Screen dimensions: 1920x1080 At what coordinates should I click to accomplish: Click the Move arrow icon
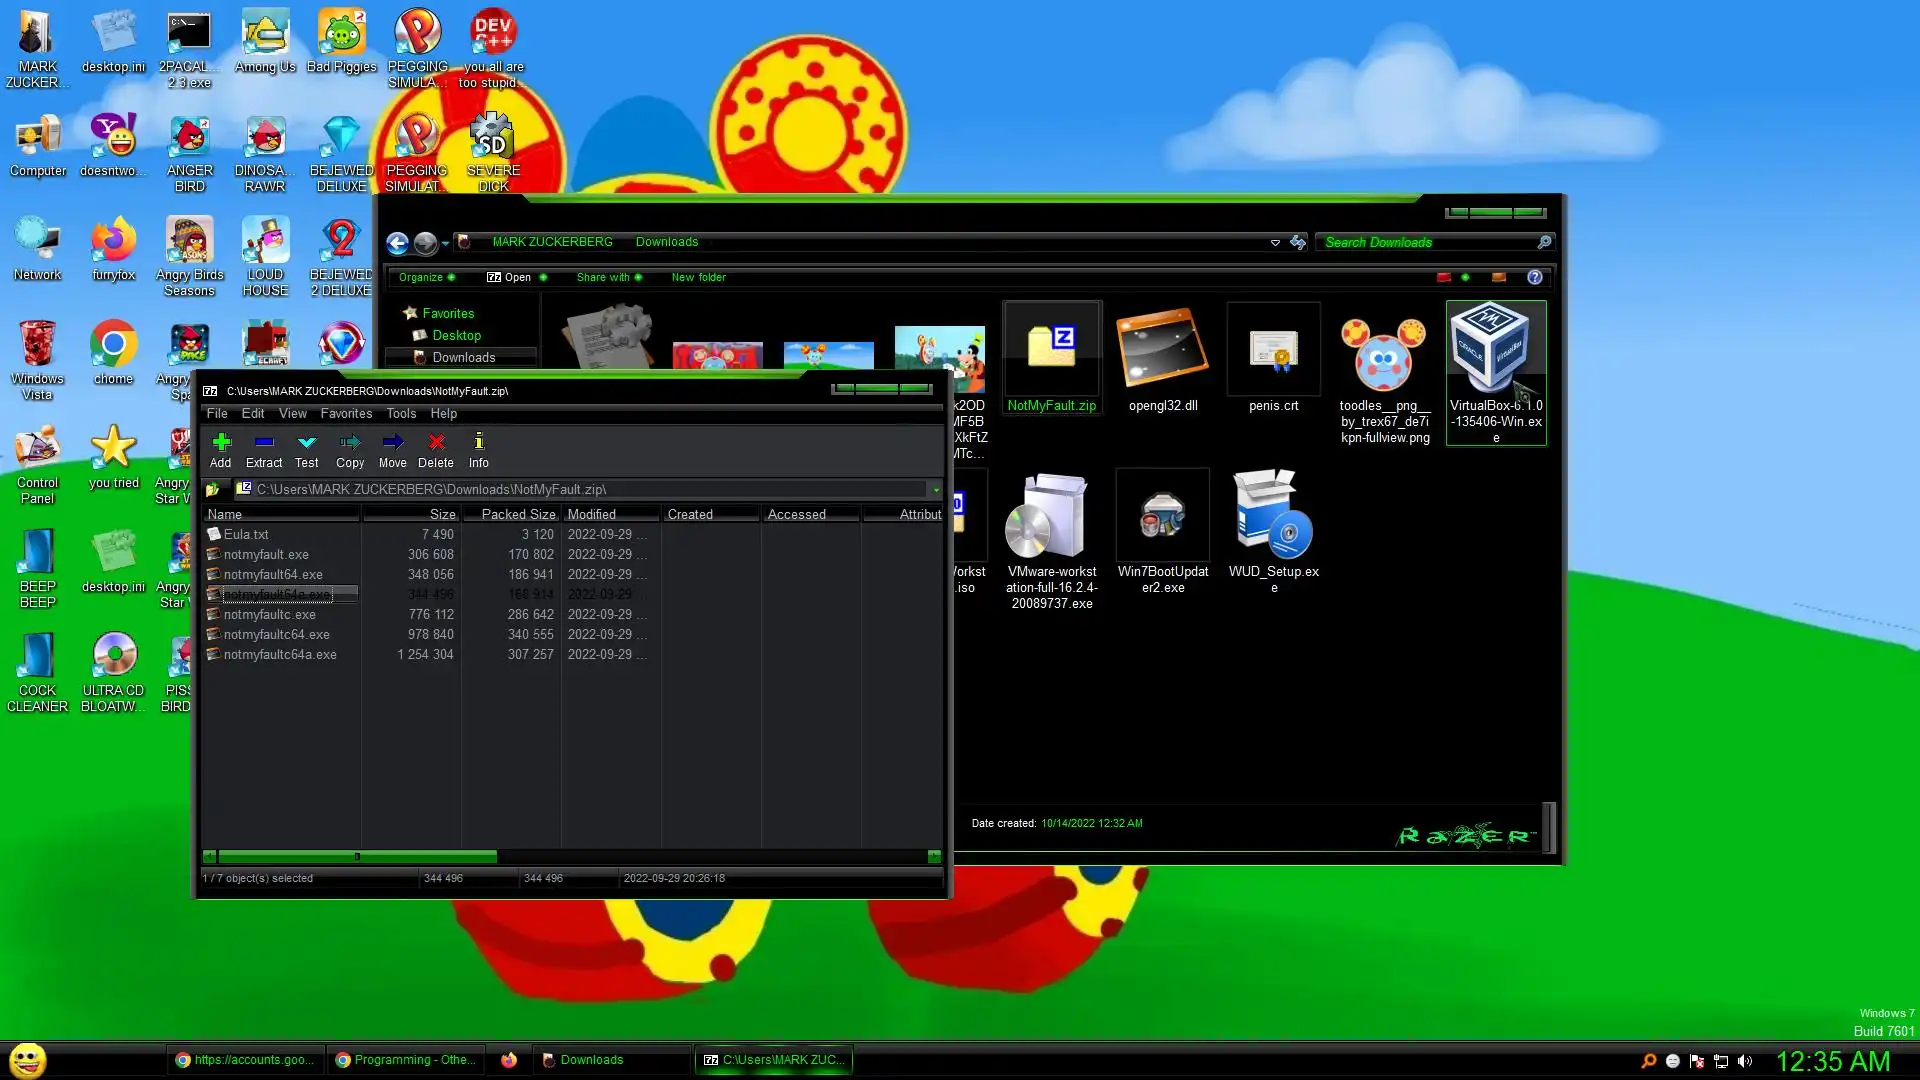(393, 449)
